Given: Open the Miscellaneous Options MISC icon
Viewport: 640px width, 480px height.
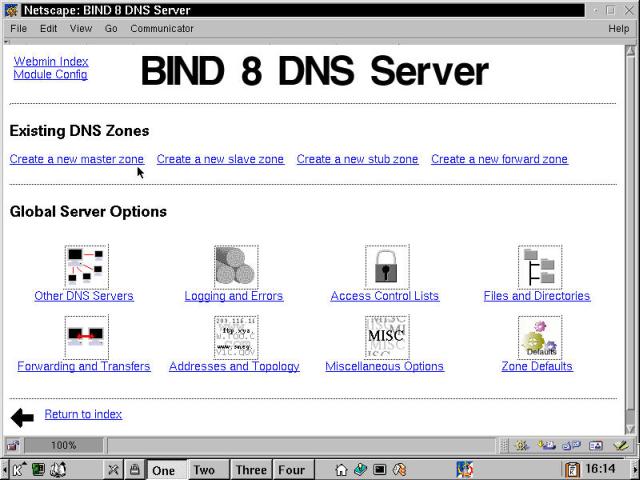Looking at the screenshot, I should click(x=386, y=337).
